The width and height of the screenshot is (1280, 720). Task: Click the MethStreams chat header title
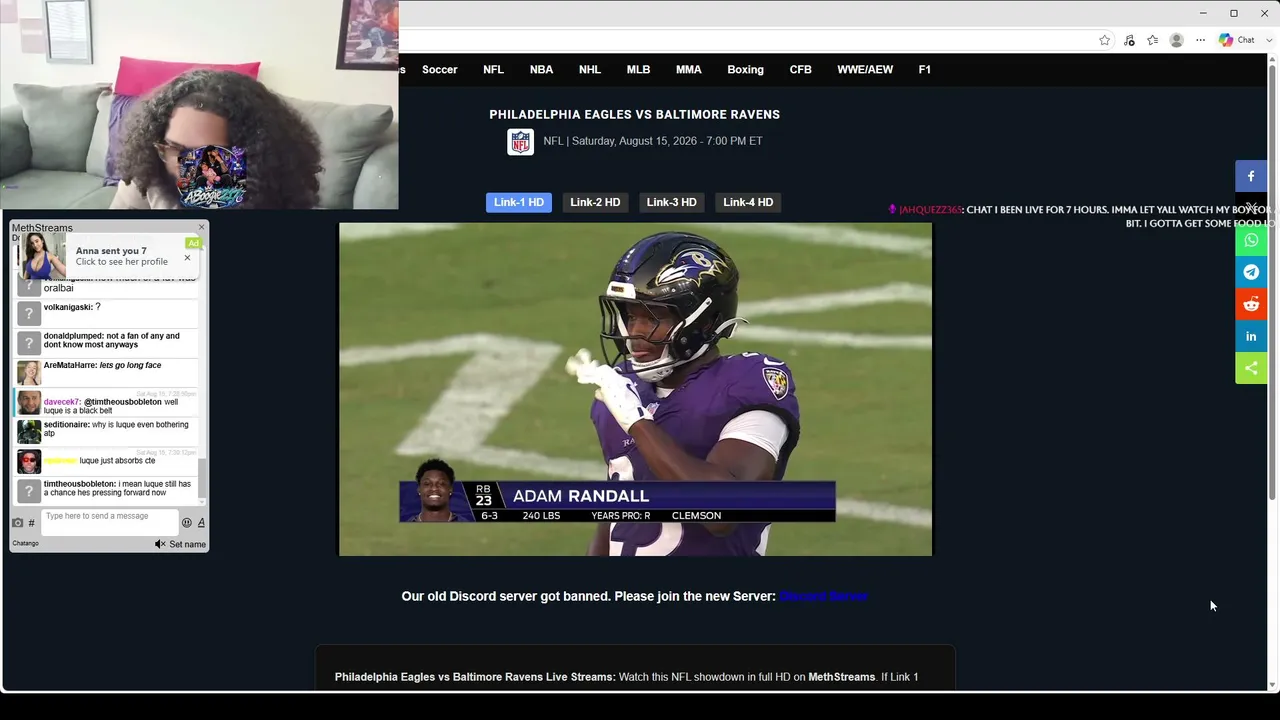[x=42, y=228]
